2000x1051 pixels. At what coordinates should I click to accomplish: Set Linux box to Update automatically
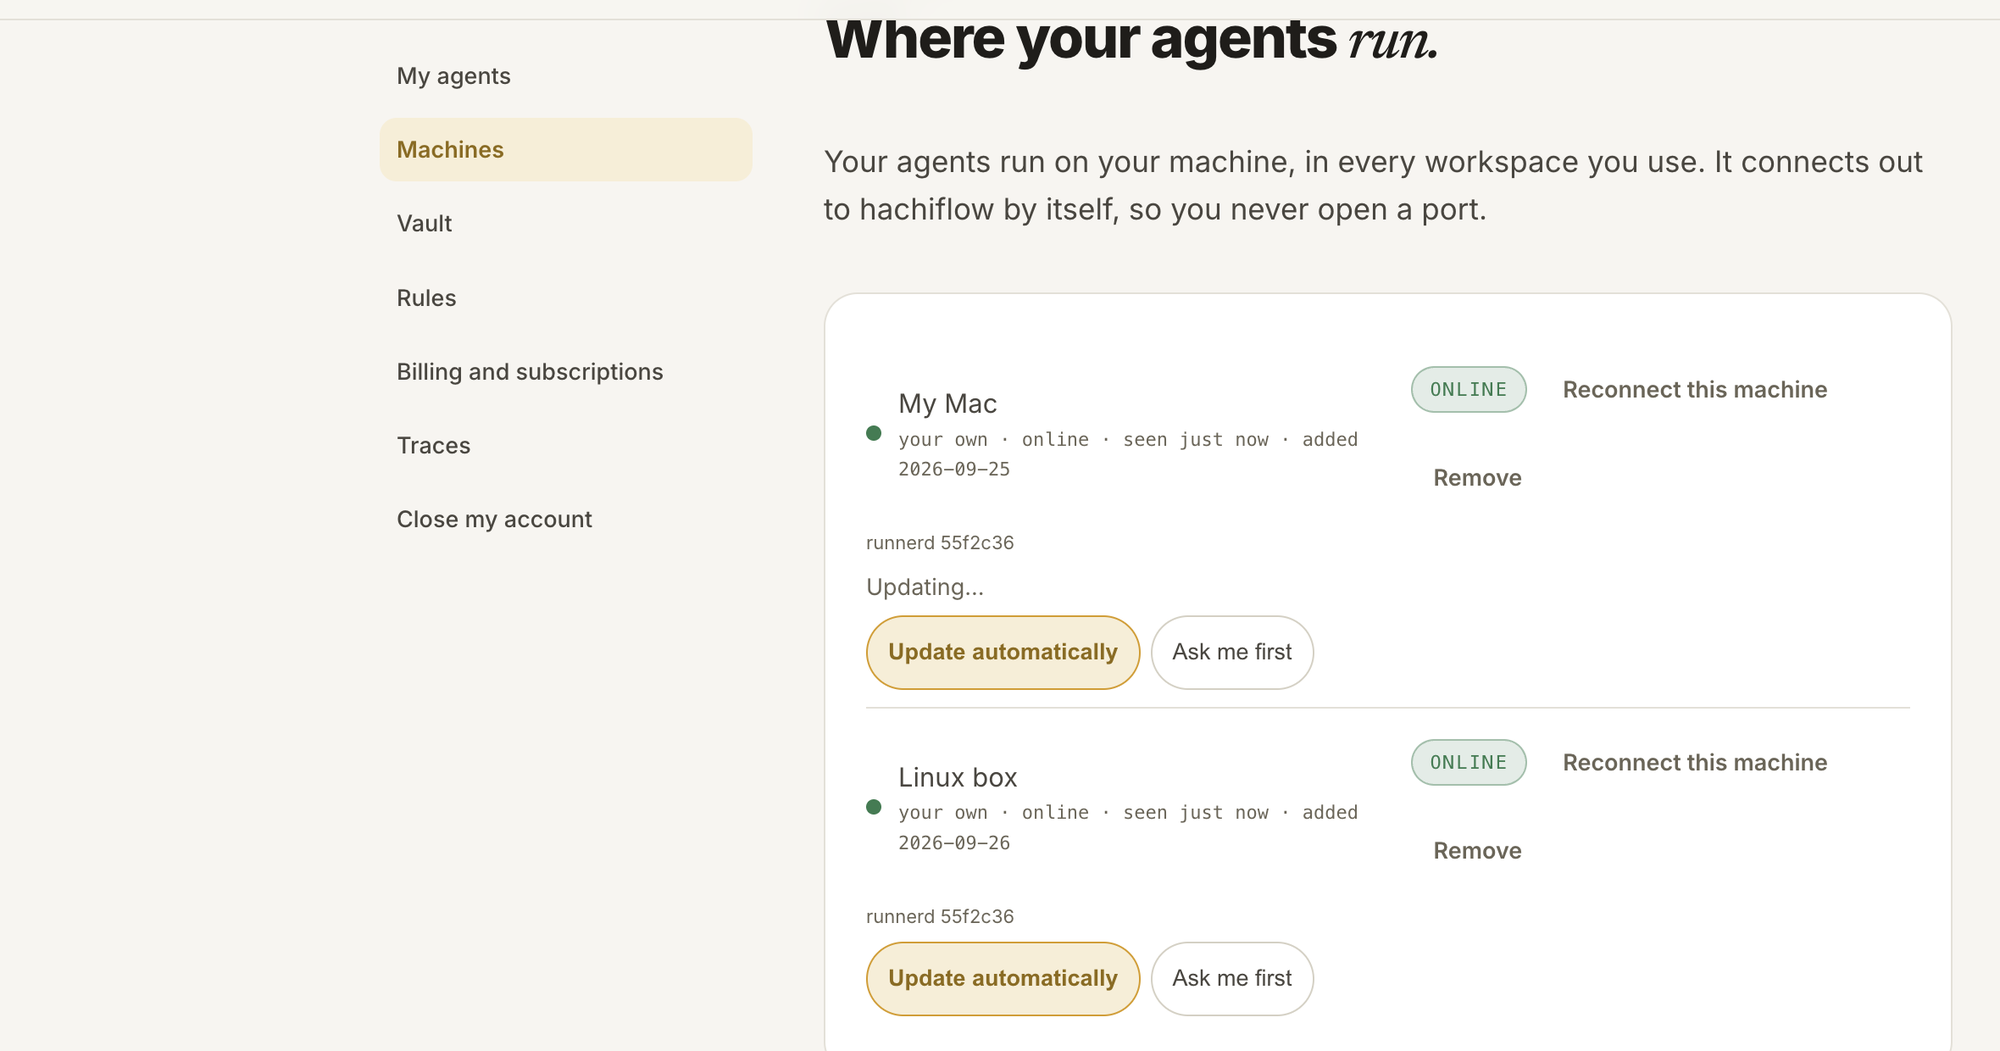point(1003,979)
